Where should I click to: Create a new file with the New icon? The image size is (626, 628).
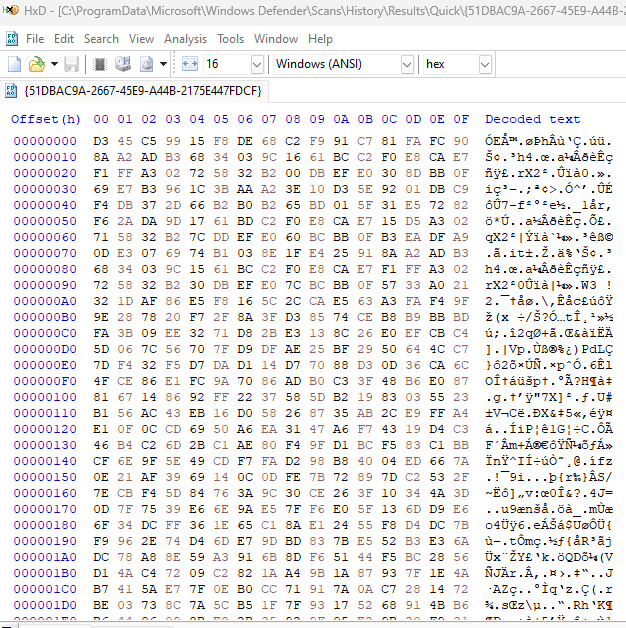15,64
